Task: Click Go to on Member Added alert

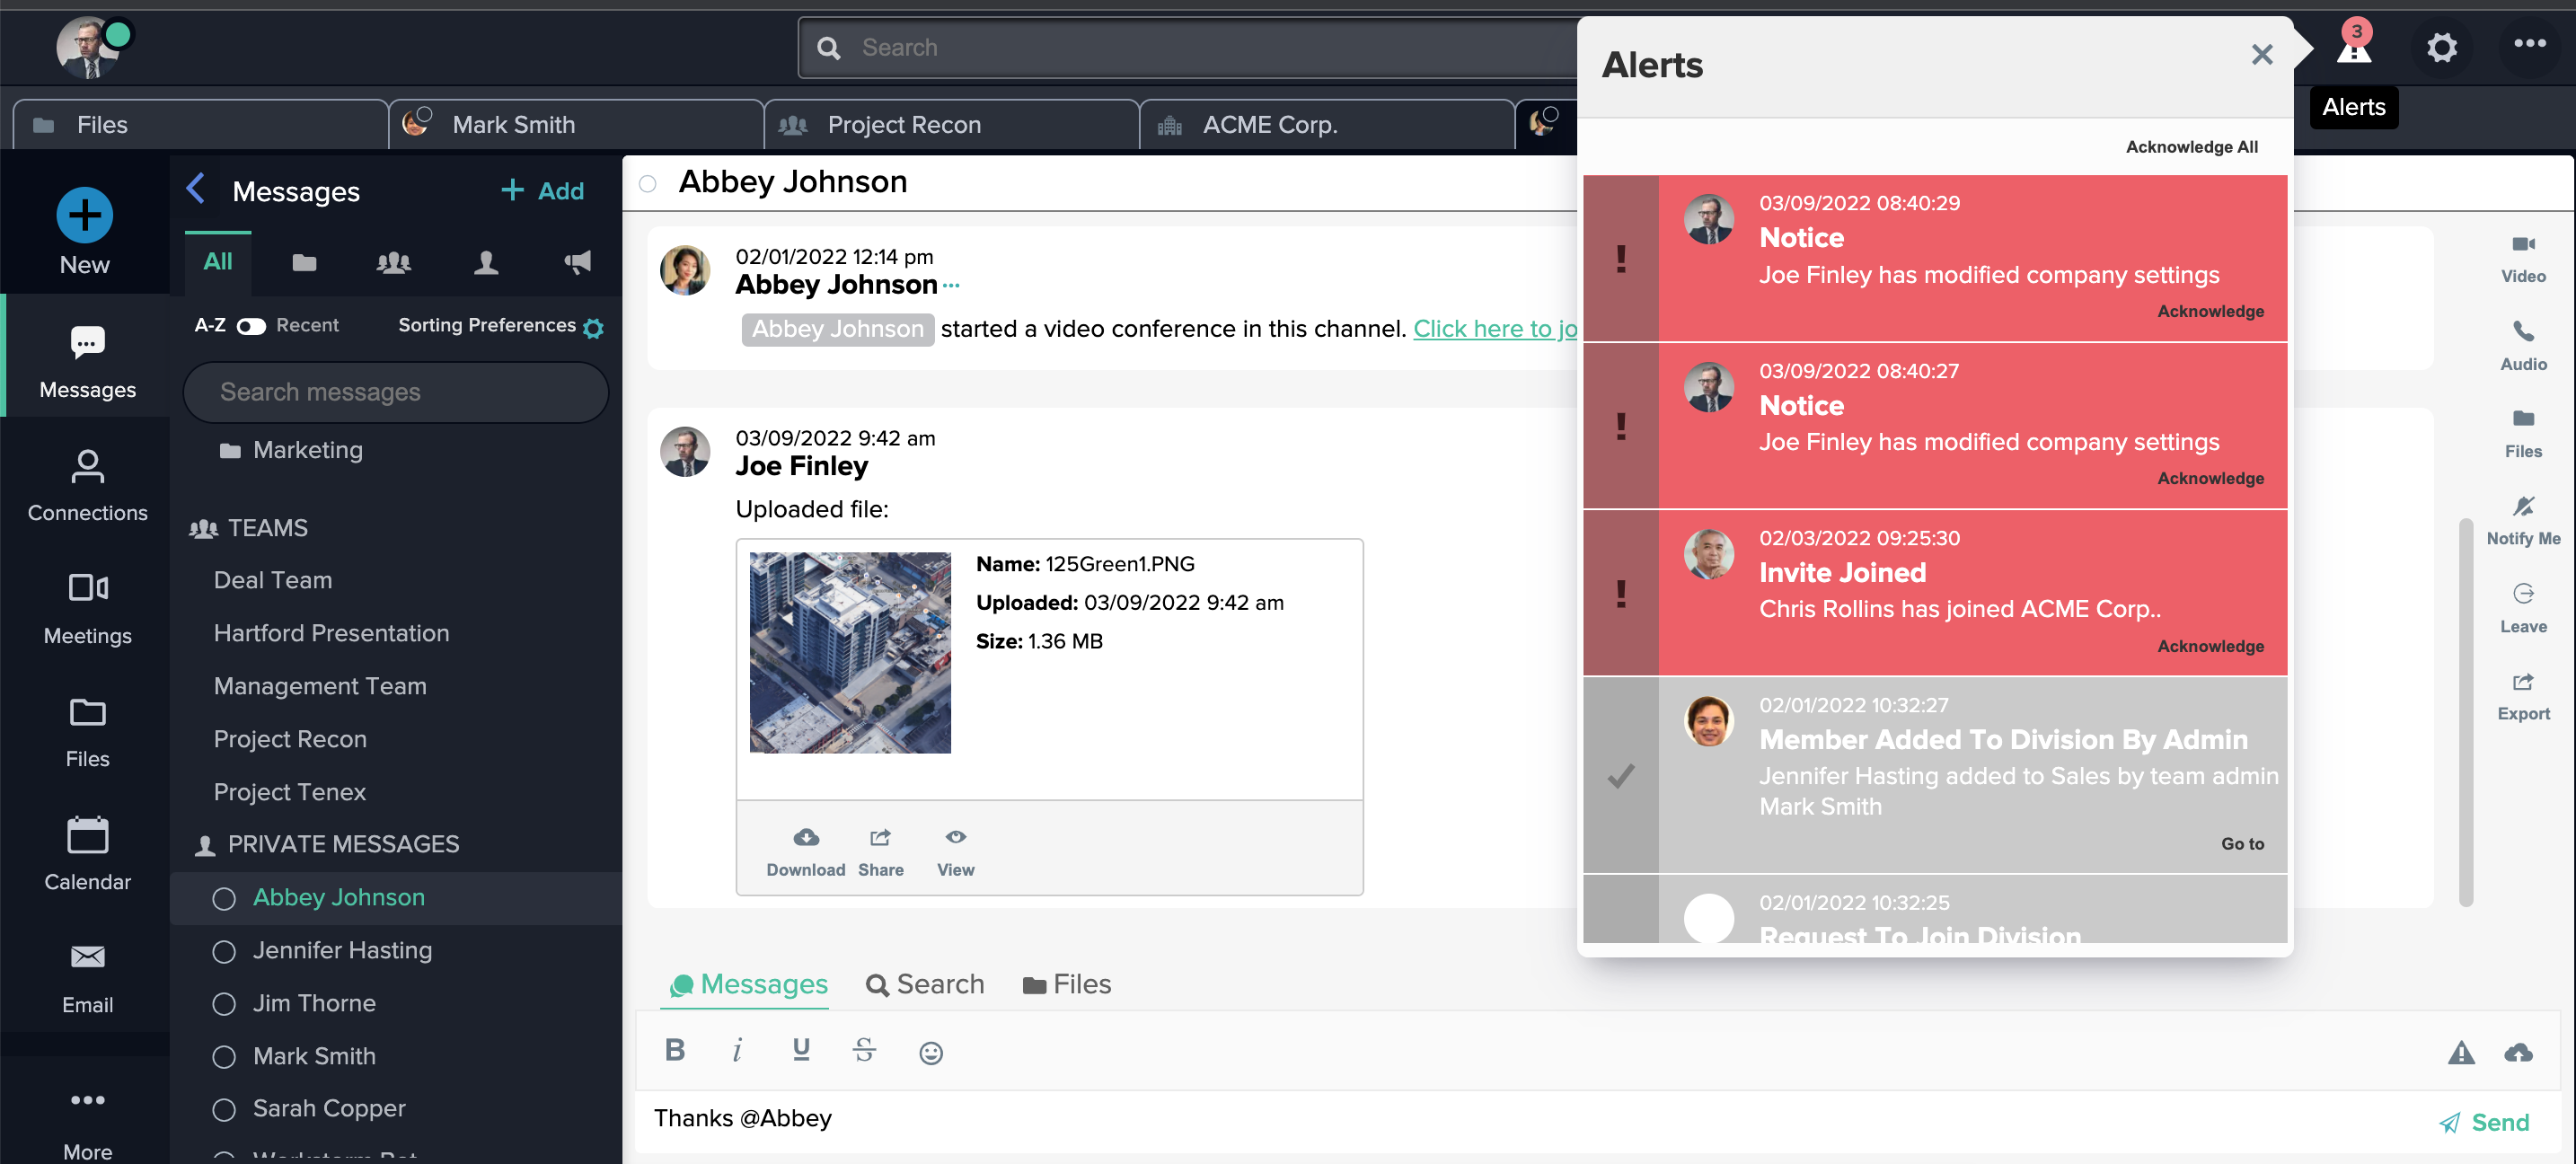Action: pos(2242,843)
